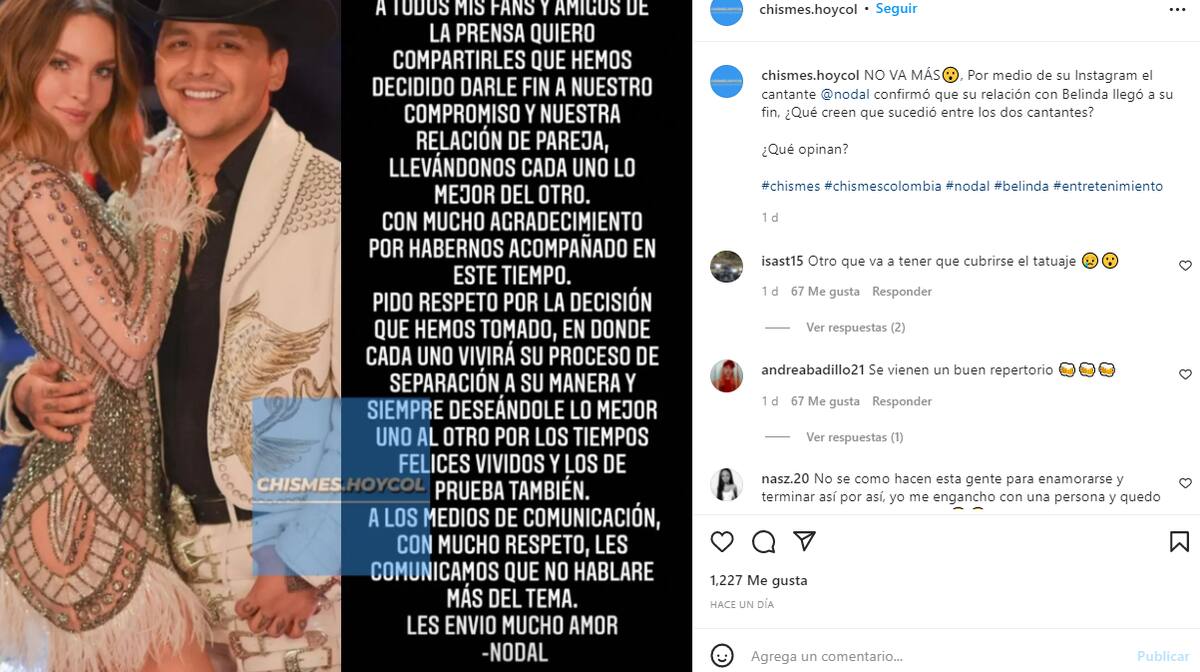This screenshot has height=672, width=1200.
Task: Expand Ver respuestas (1) replies
Action: 854,437
